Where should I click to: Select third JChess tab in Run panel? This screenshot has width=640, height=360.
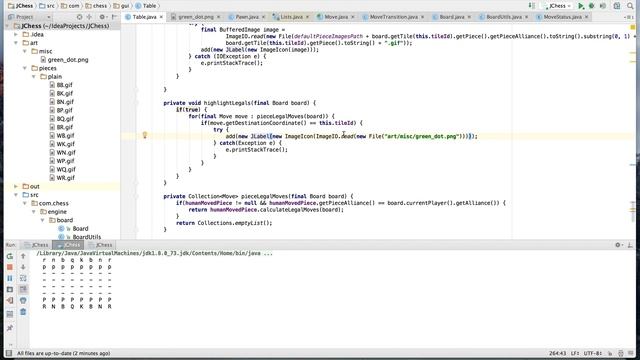click(100, 245)
